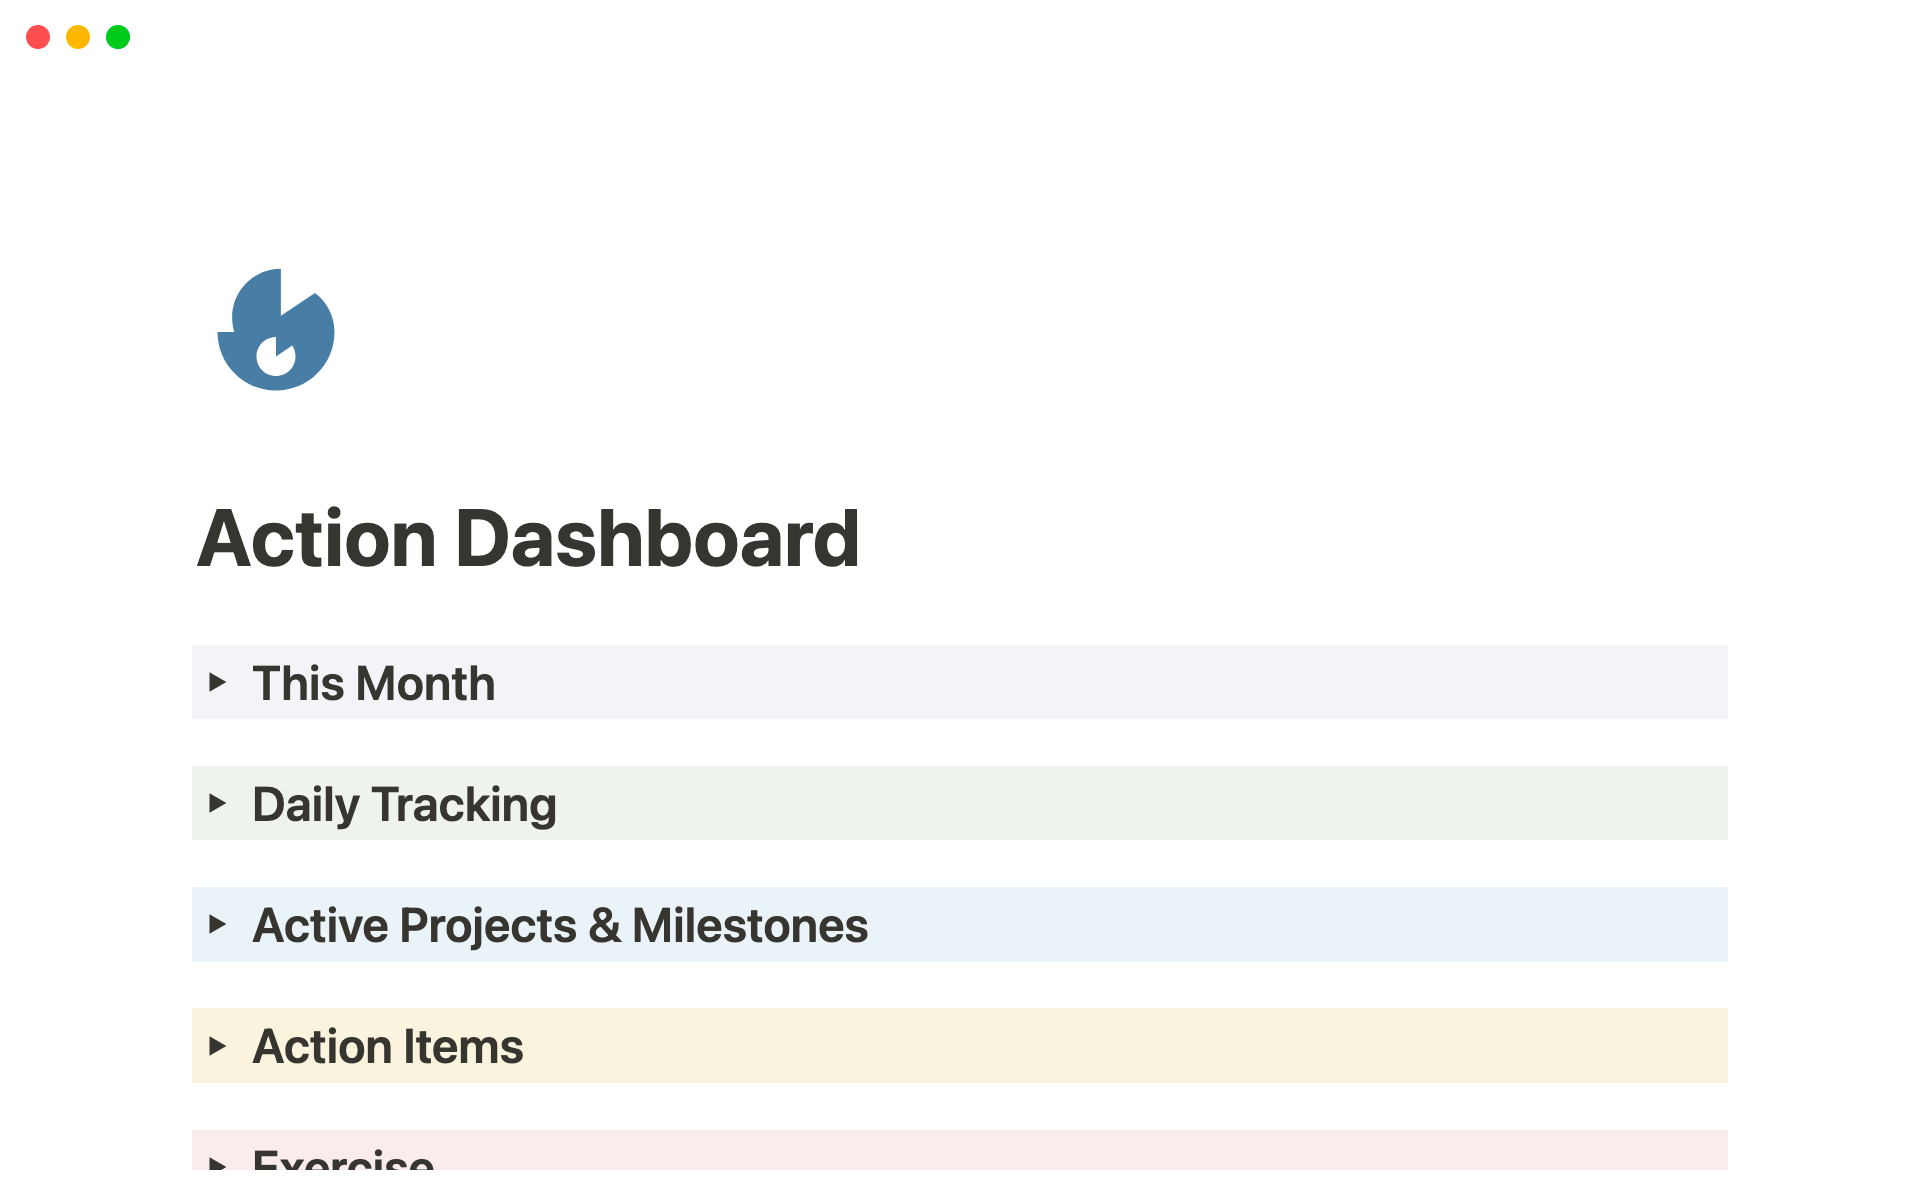Click the blue flame page icon

point(276,330)
